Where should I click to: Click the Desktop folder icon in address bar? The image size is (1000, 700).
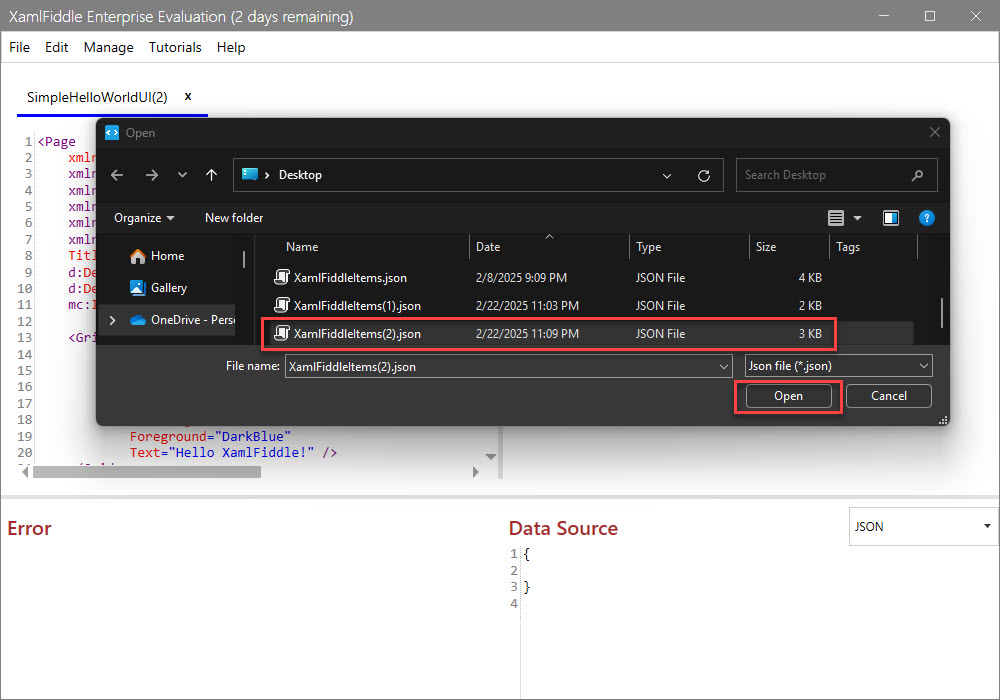pos(250,175)
